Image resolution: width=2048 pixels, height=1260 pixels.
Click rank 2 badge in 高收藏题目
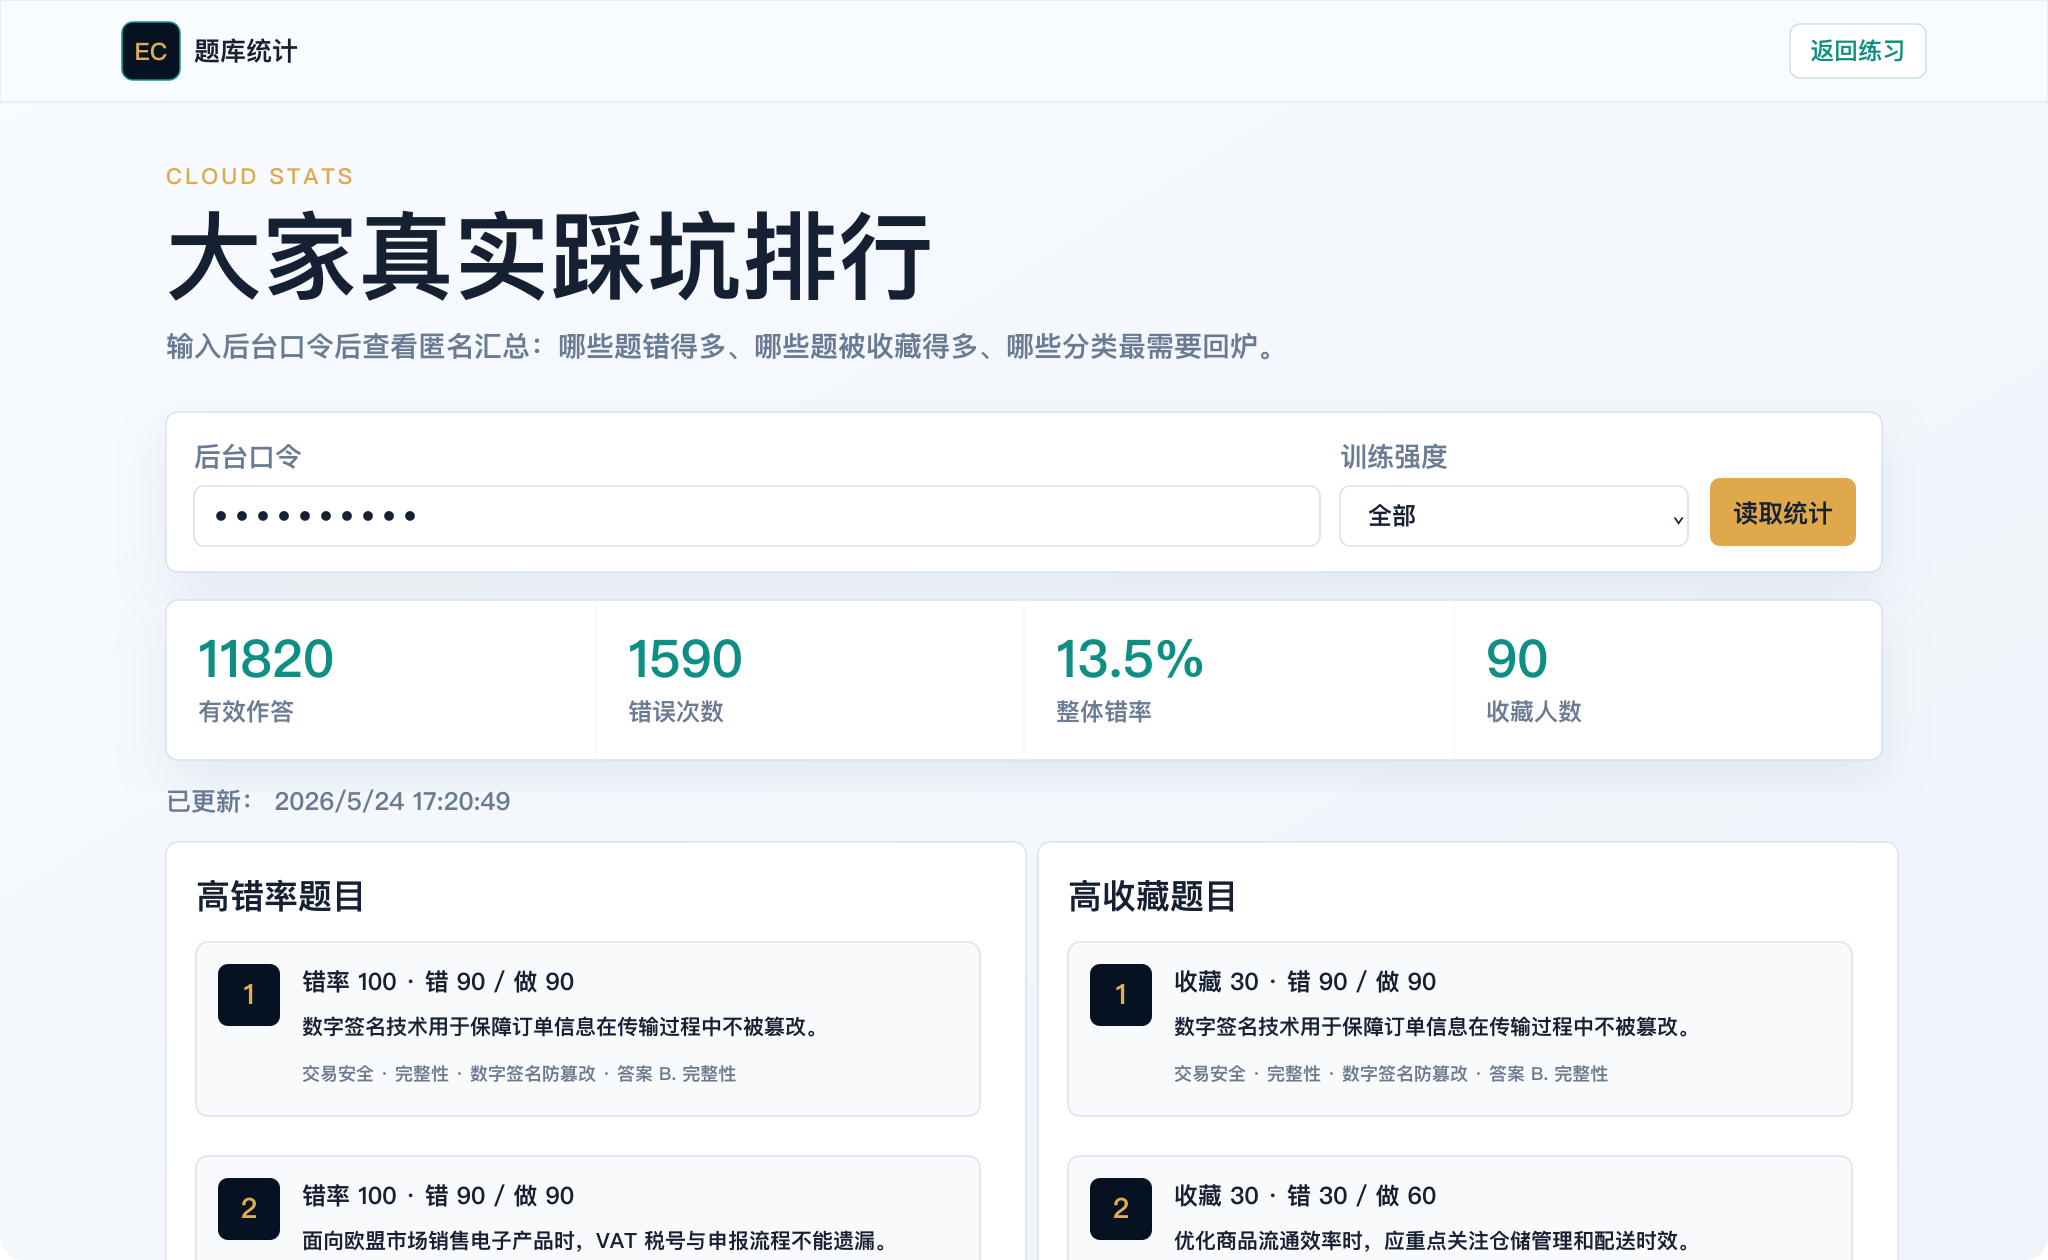(1121, 1208)
